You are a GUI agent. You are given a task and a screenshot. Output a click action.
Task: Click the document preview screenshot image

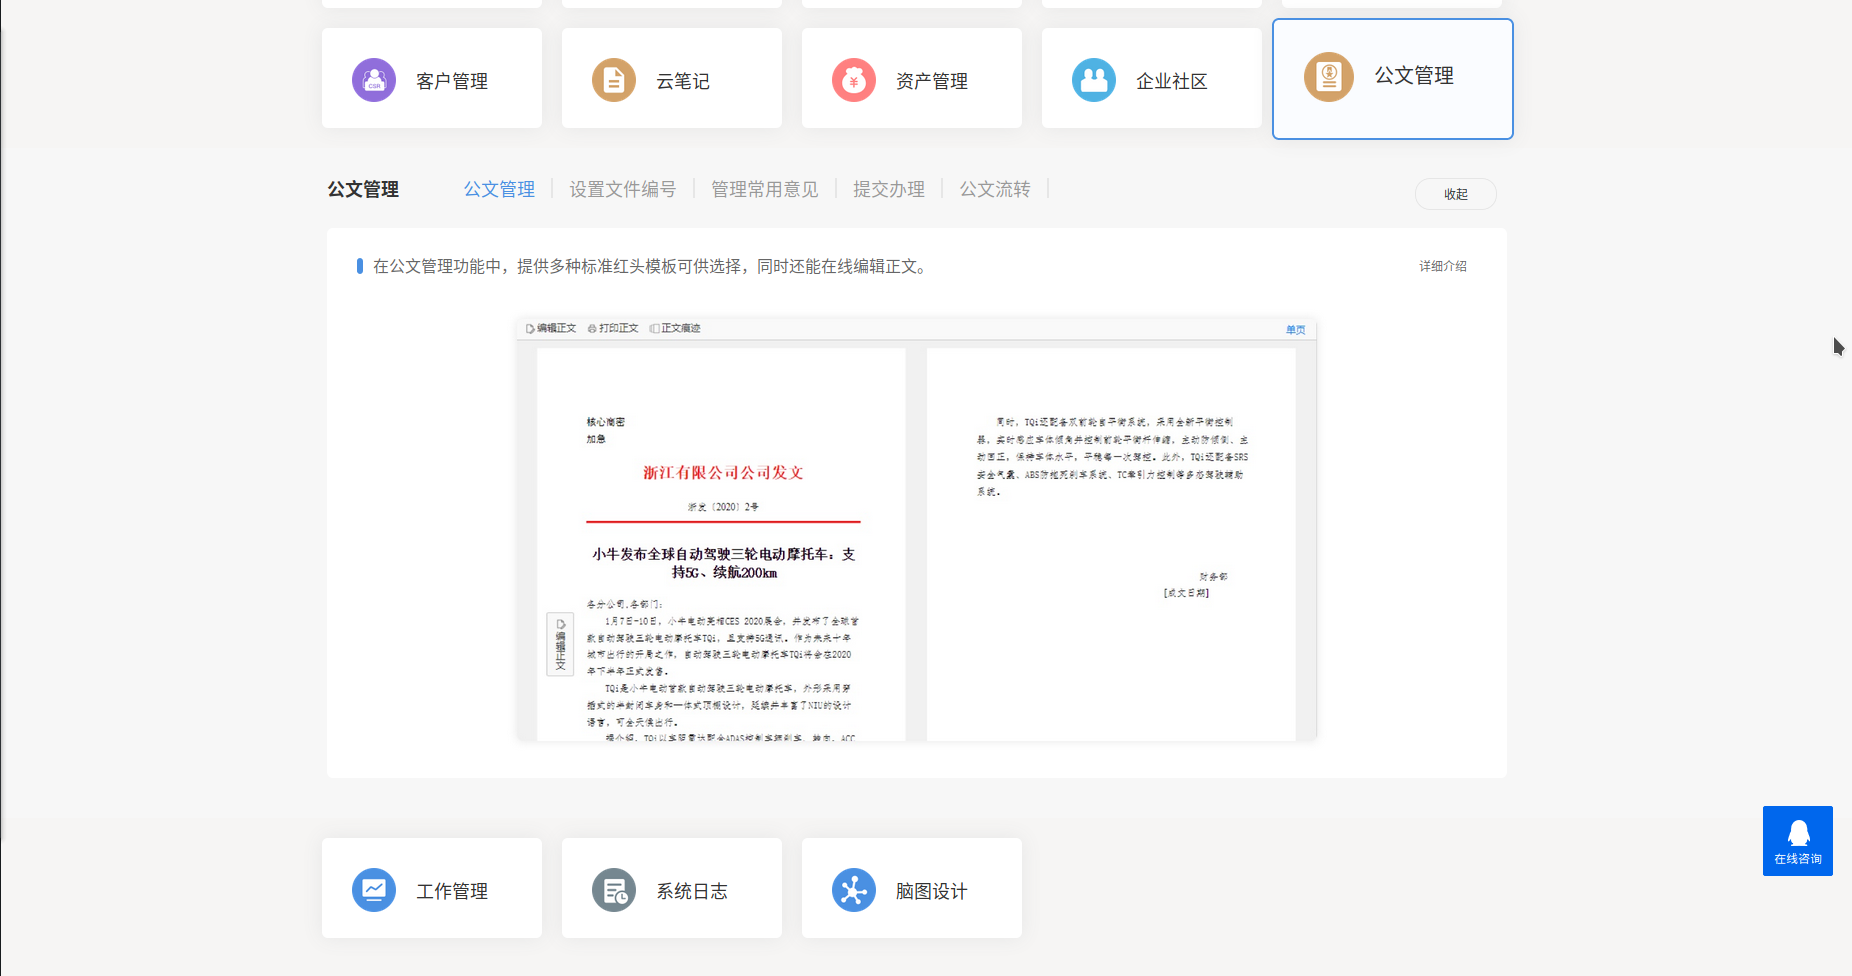(916, 530)
